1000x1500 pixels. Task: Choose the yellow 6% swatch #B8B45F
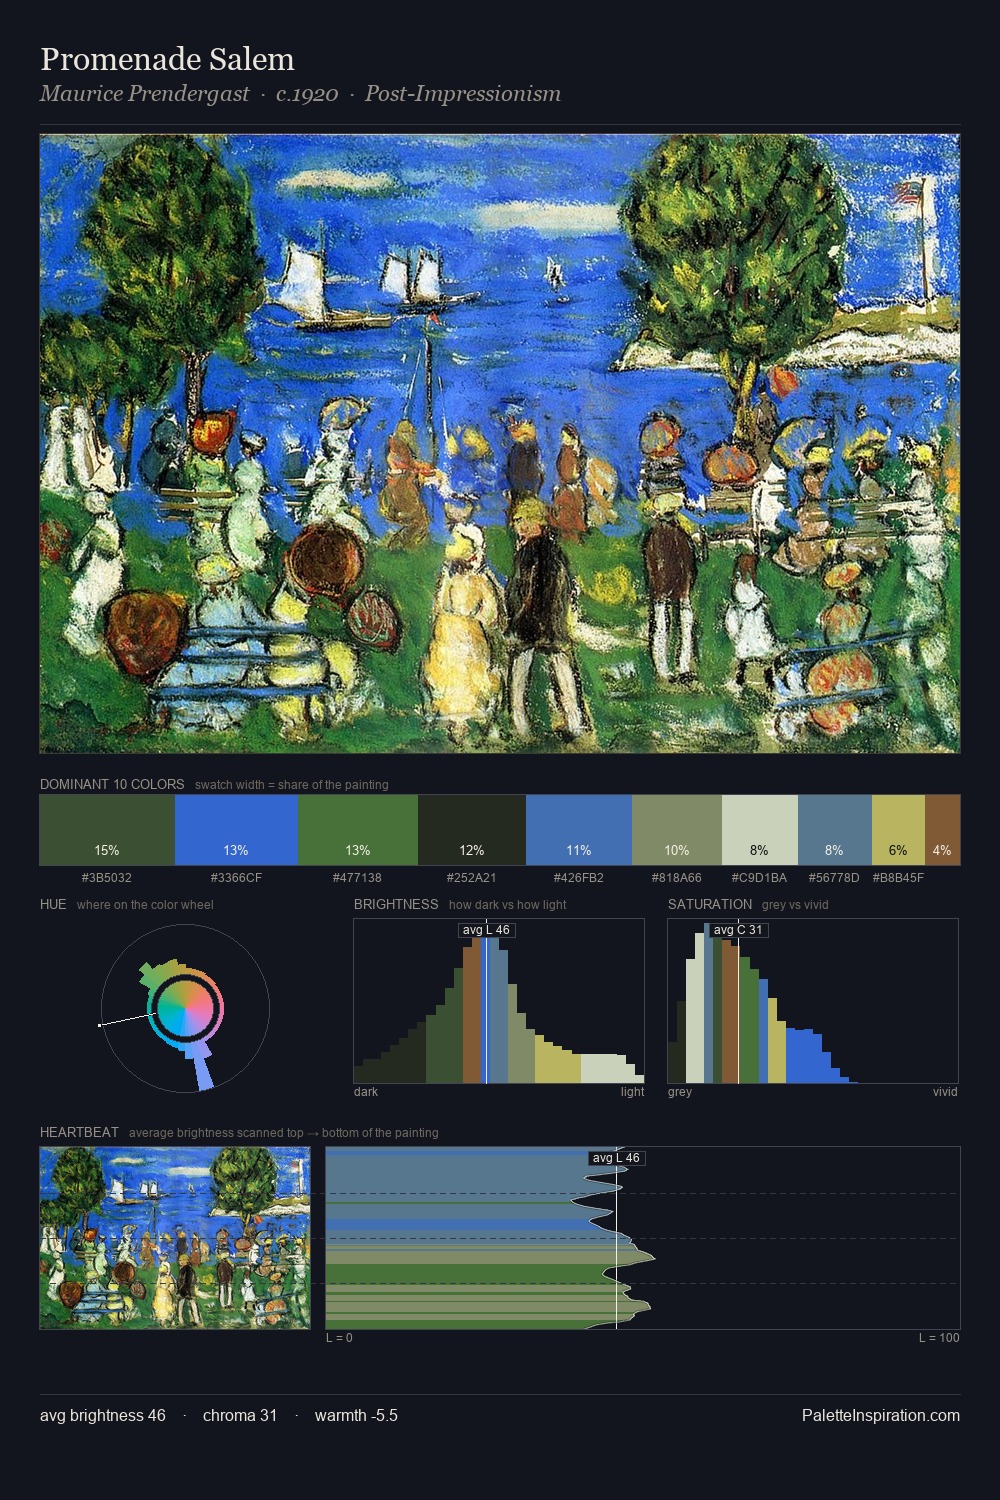[x=898, y=830]
